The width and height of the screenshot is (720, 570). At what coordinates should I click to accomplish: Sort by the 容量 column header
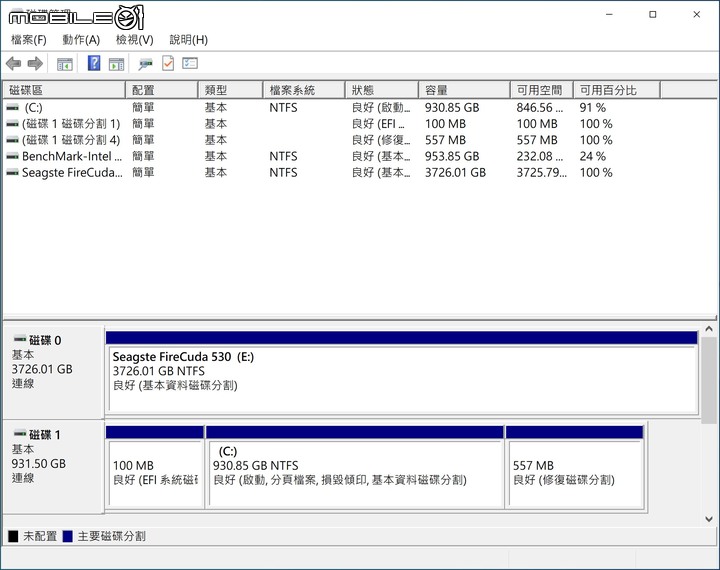pyautogui.click(x=465, y=90)
